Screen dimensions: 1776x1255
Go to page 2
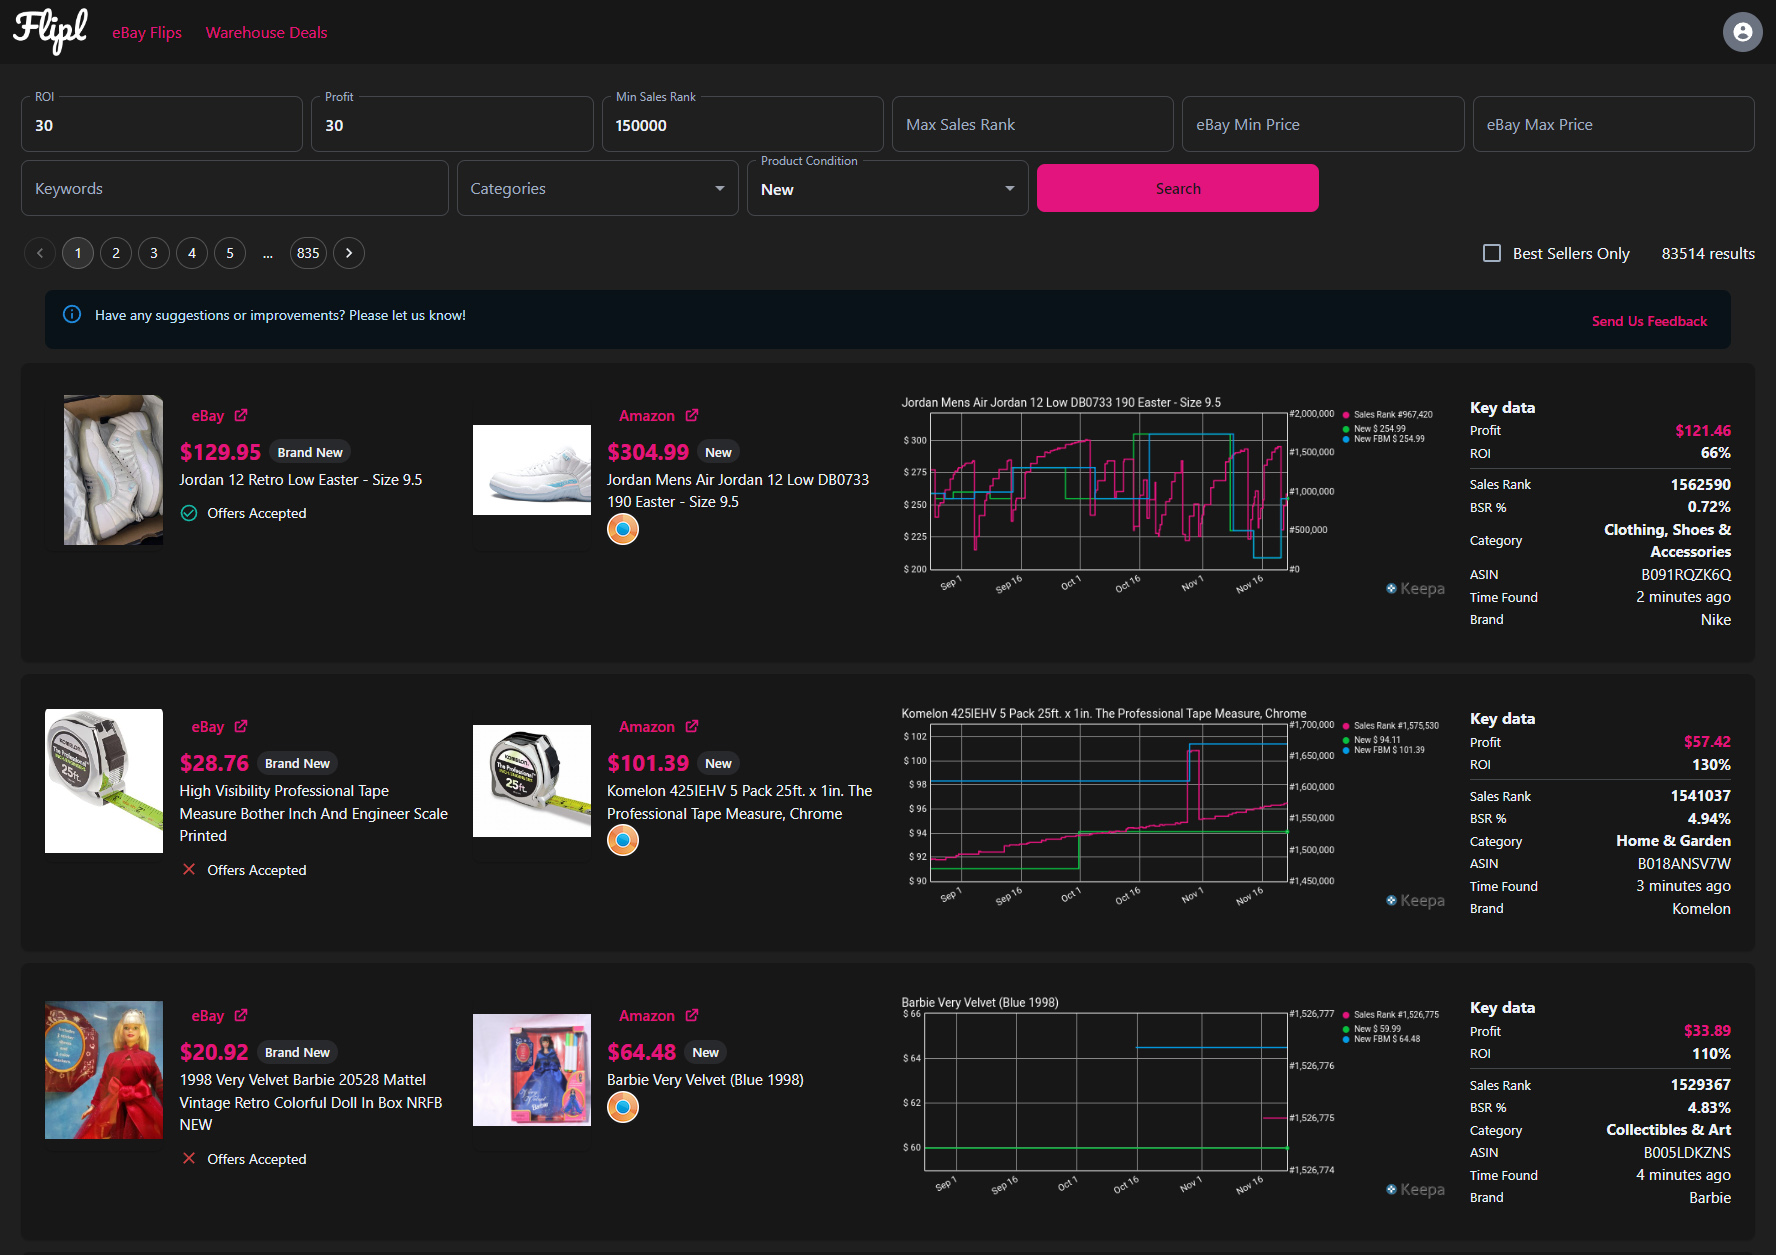pyautogui.click(x=116, y=253)
